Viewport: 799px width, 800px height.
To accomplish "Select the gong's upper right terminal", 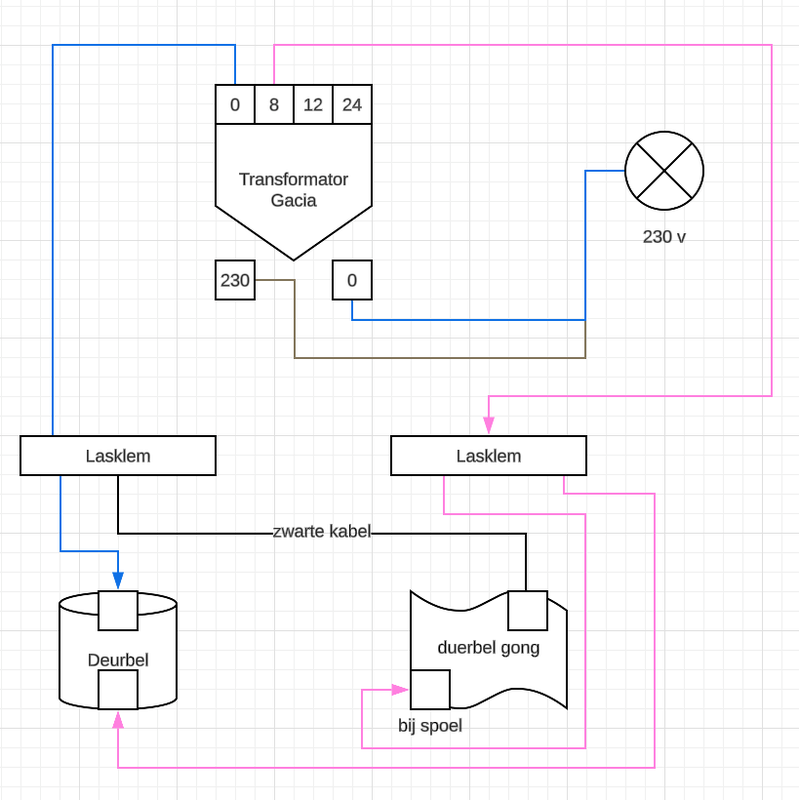I will click(528, 611).
